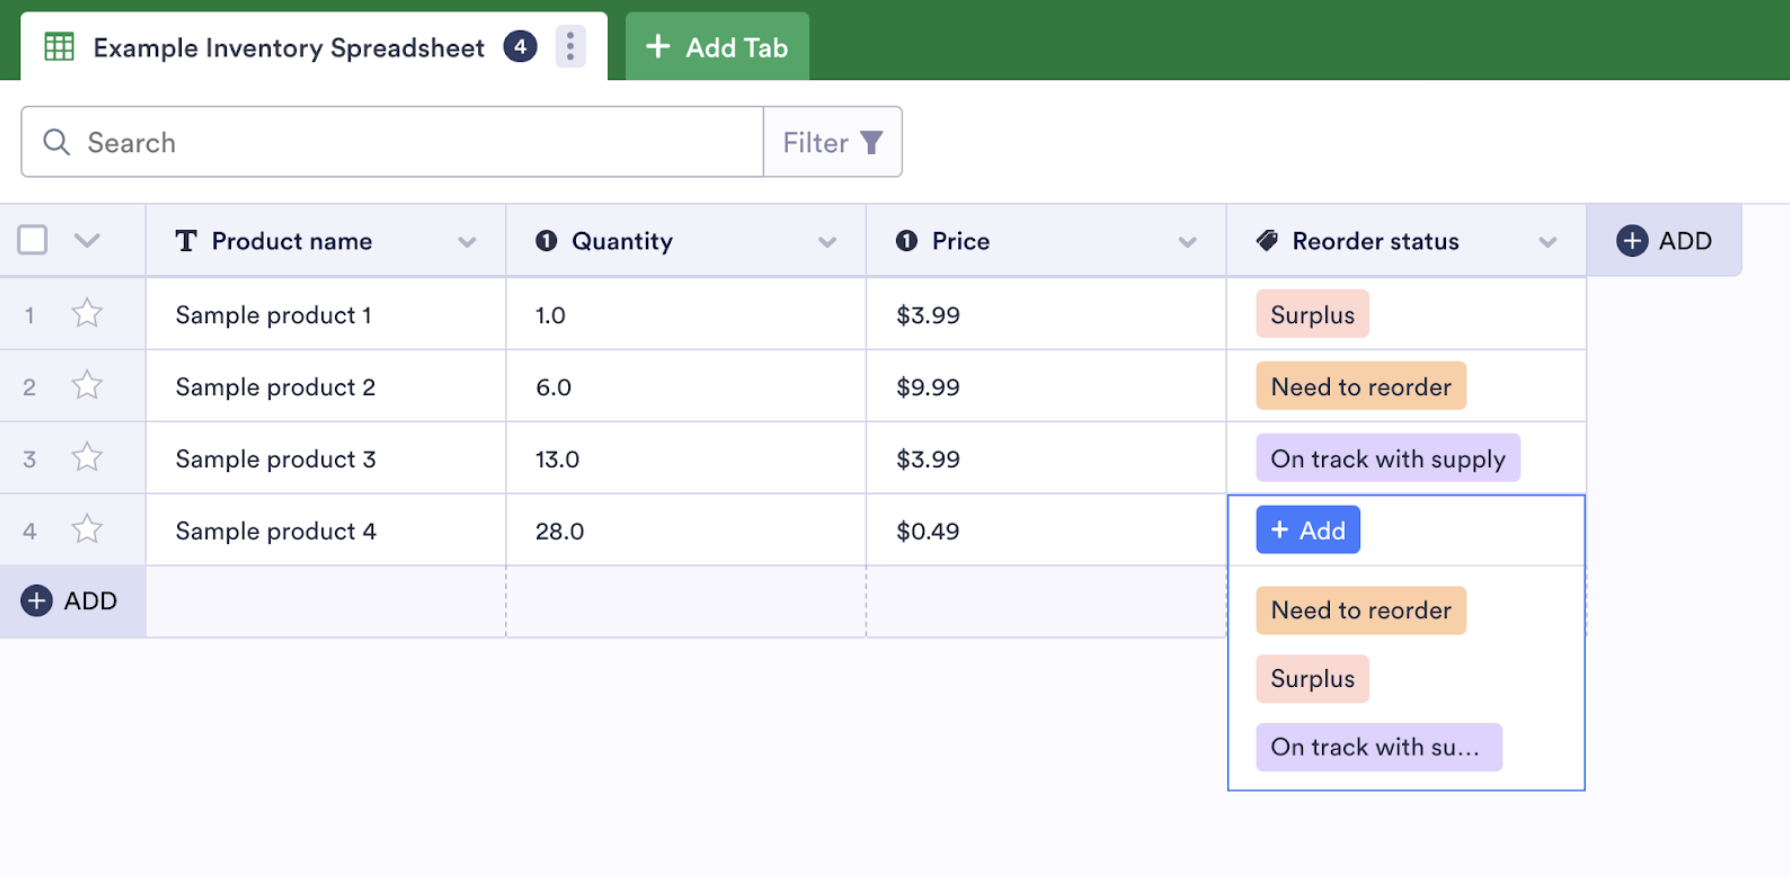Click the search magnifier icon
Screen dimensions: 1790x876
click(x=57, y=142)
